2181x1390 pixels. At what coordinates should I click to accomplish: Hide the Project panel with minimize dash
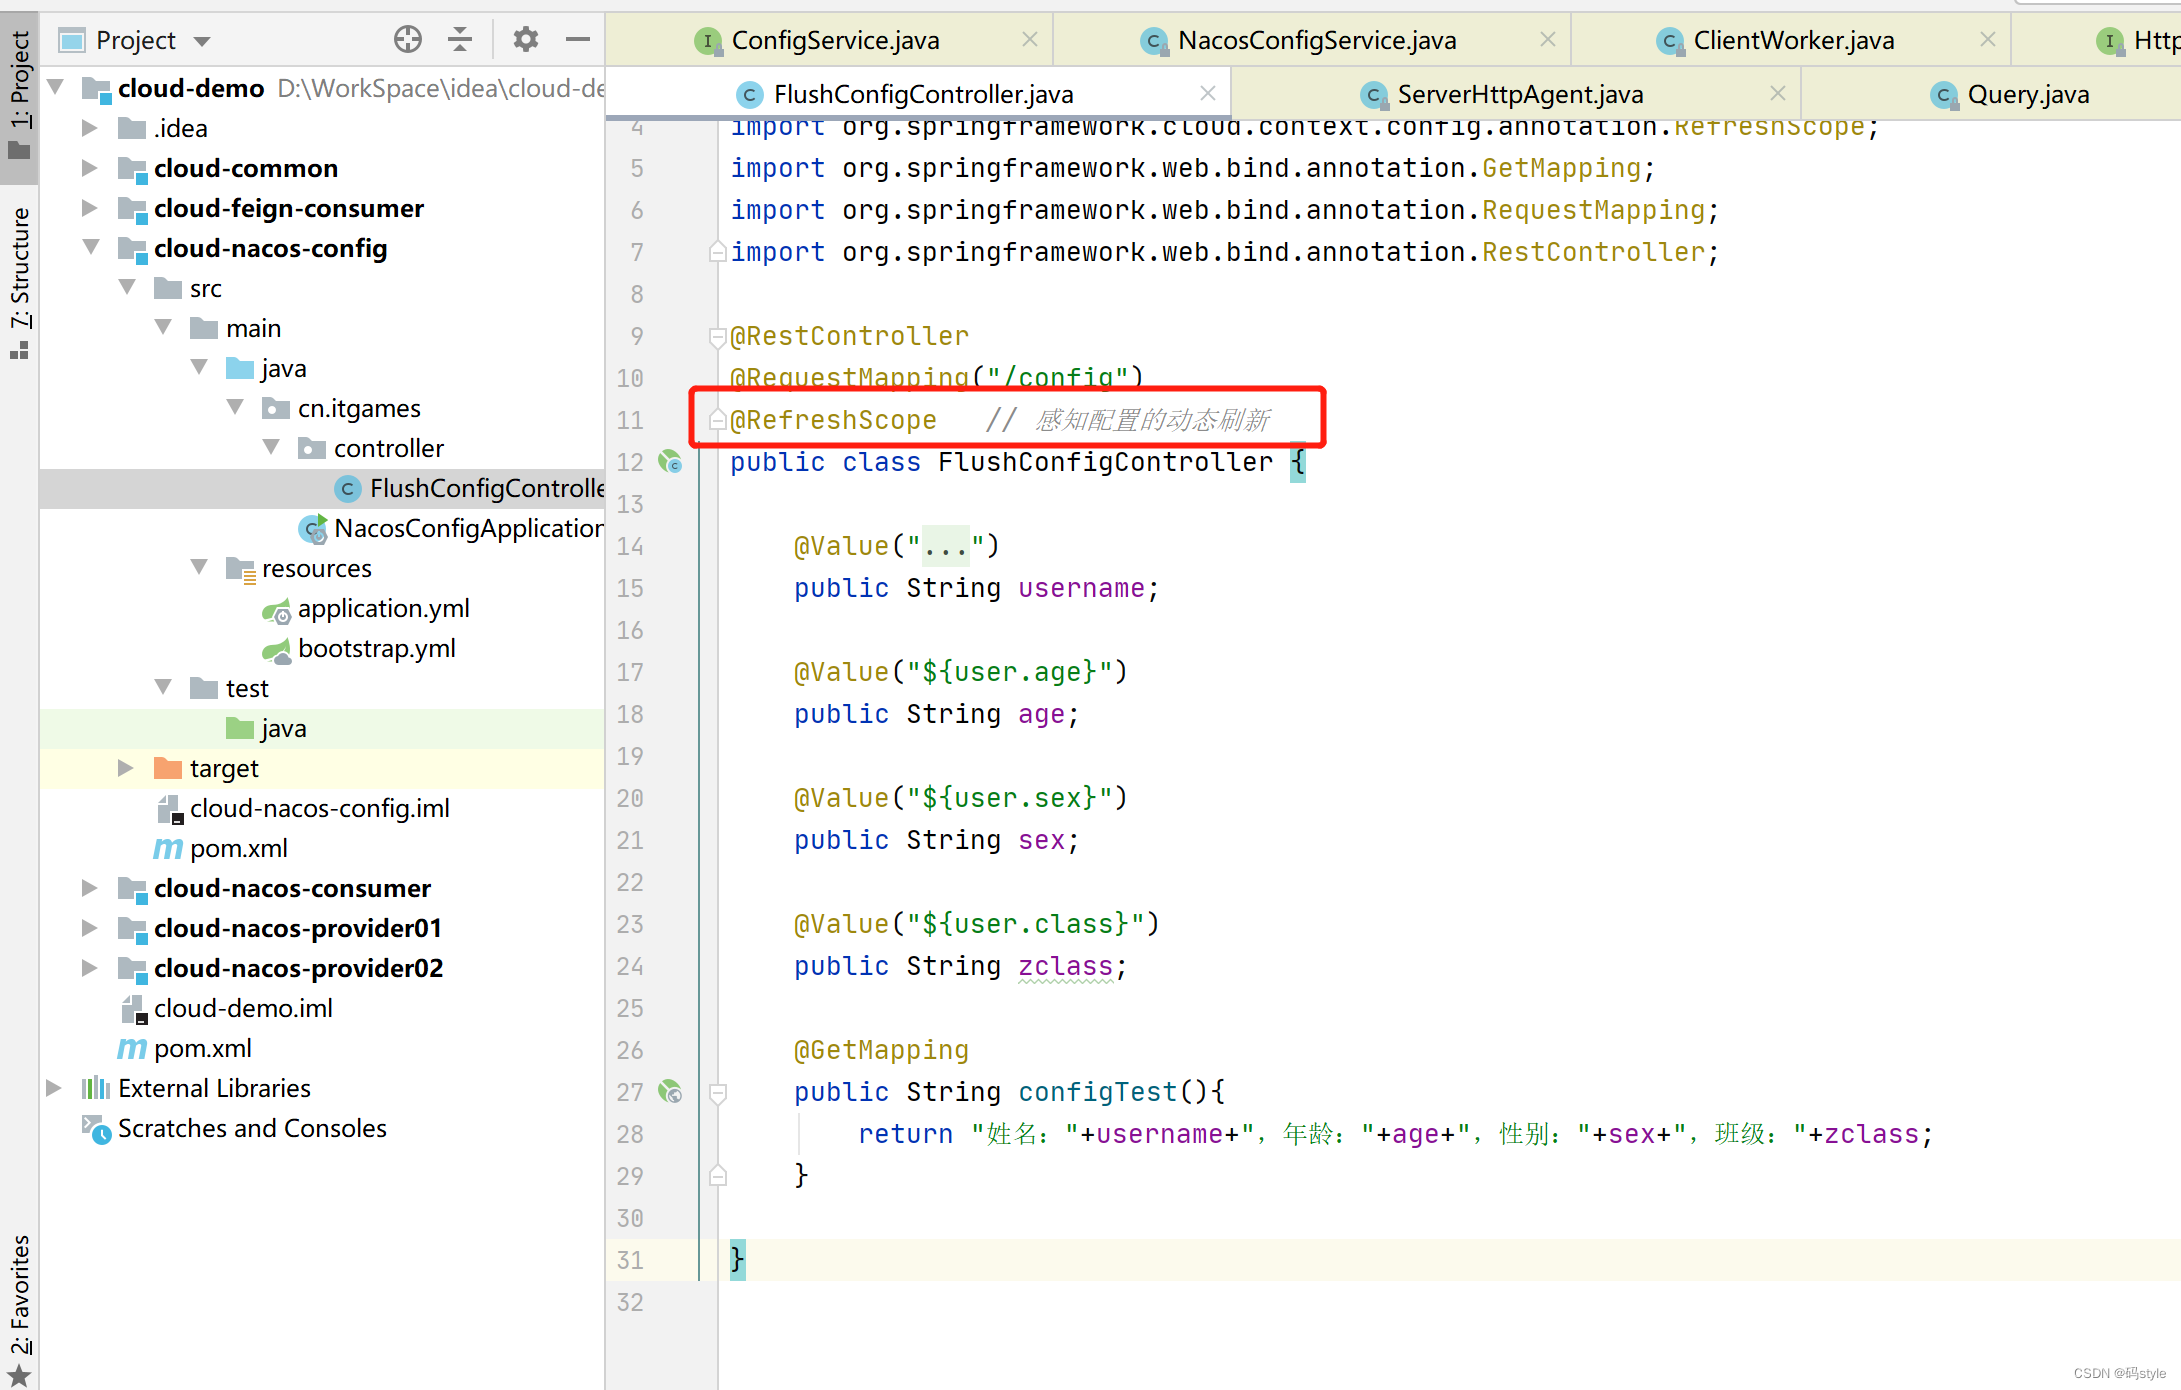tap(578, 39)
